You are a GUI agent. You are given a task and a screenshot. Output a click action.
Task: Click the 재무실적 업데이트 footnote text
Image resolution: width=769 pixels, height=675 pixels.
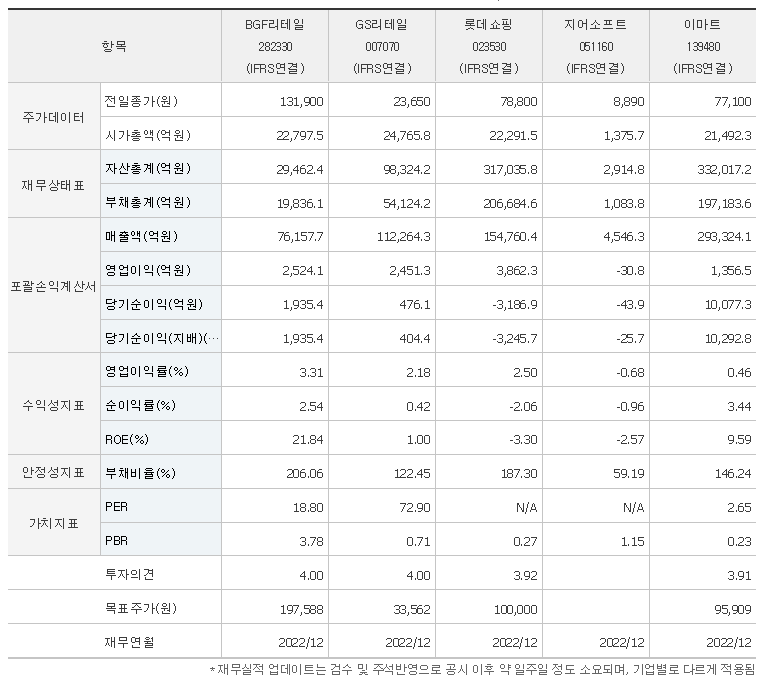point(482,669)
